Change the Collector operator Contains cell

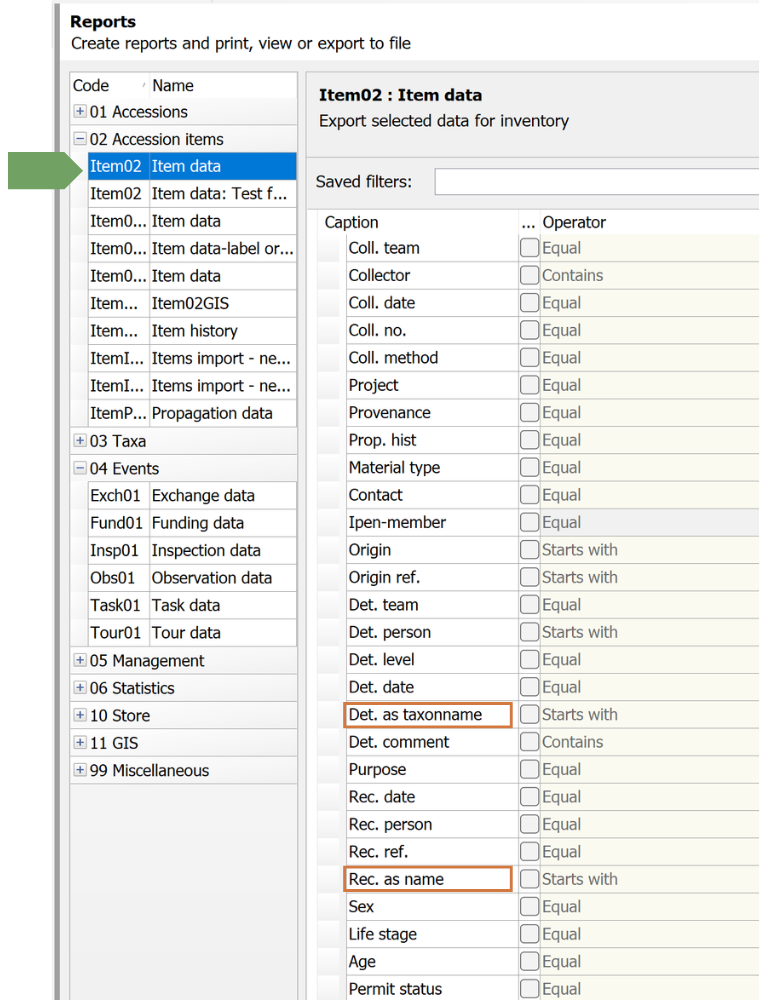point(649,275)
